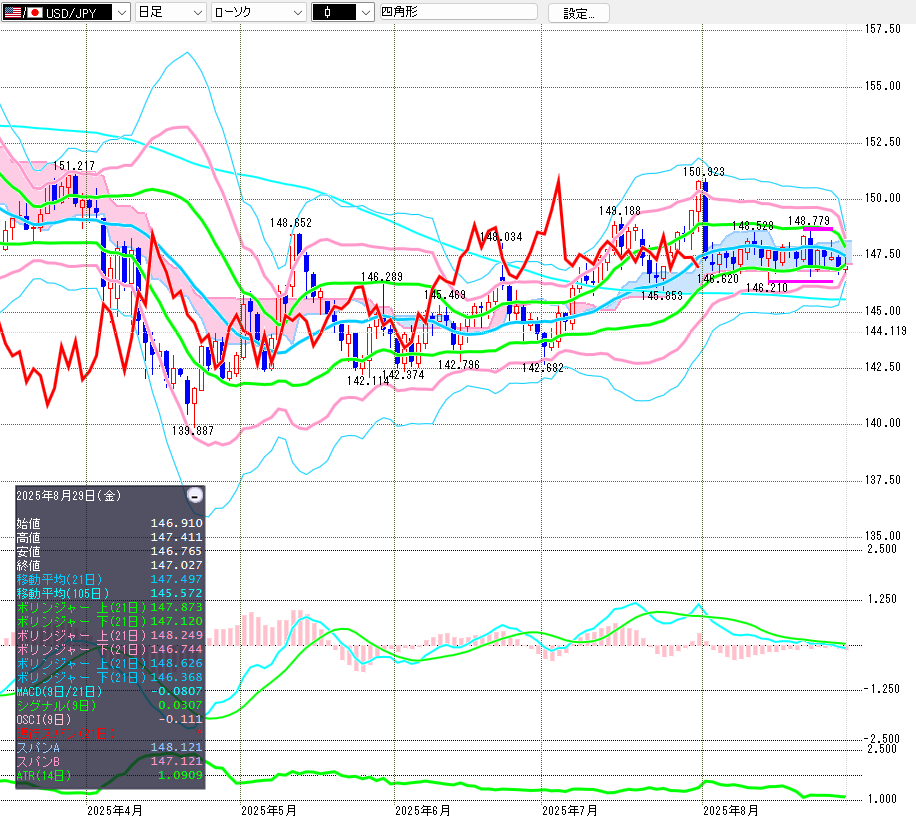This screenshot has height=820, width=916.
Task: Select the 遅行スパン(21日) row
Action: (110, 734)
